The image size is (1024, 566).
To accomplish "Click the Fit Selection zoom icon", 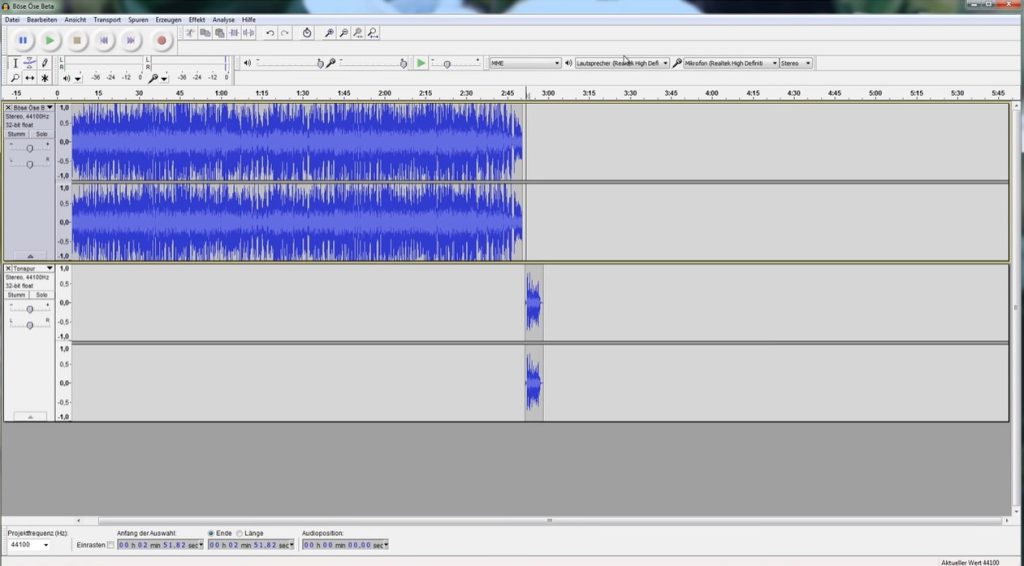I will point(358,33).
